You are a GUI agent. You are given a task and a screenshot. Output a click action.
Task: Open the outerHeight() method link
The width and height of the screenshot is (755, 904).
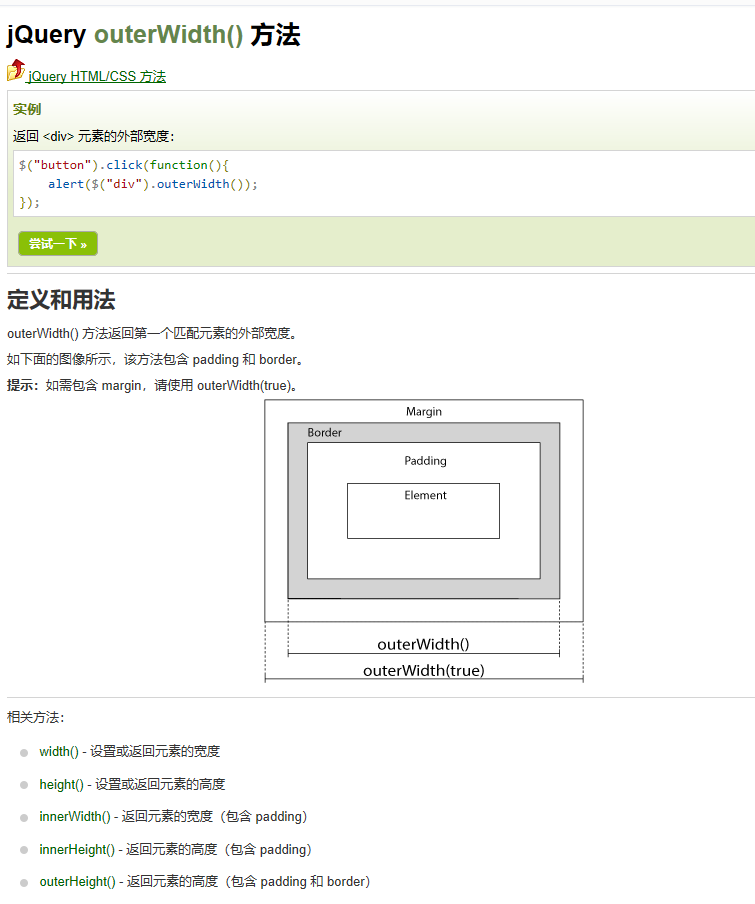pyautogui.click(x=78, y=882)
